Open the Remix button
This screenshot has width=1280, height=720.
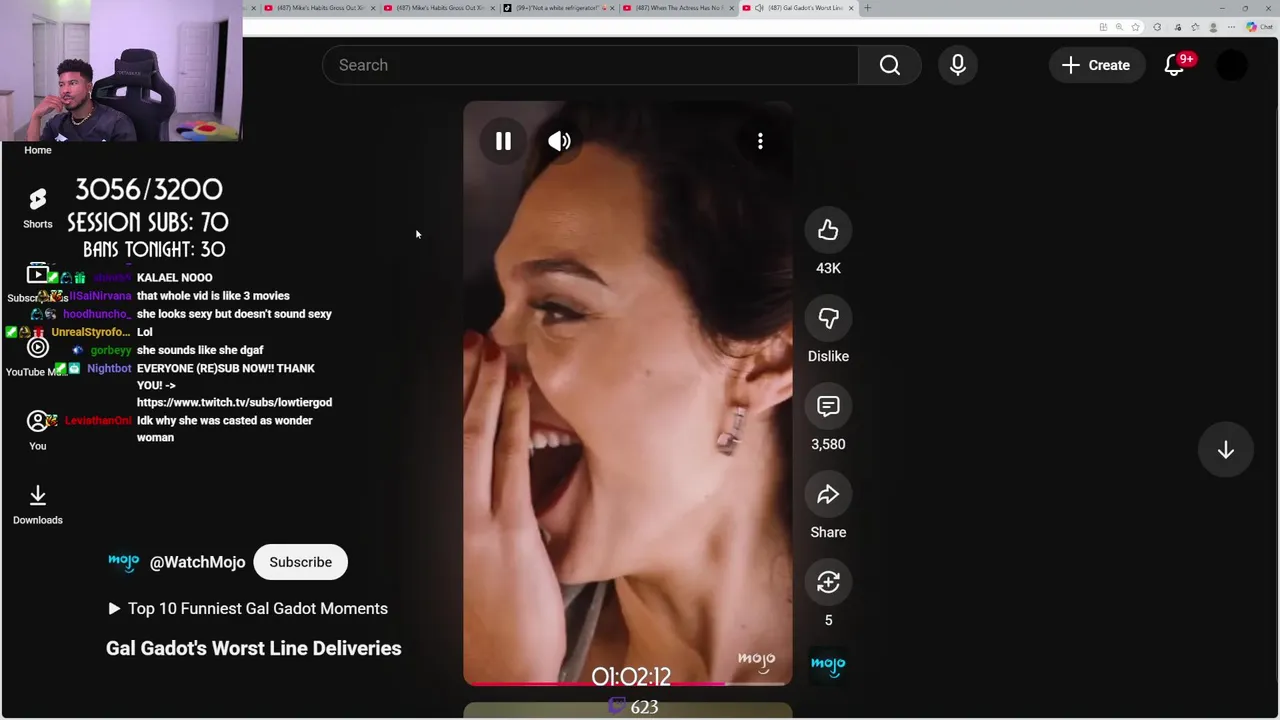(x=828, y=582)
